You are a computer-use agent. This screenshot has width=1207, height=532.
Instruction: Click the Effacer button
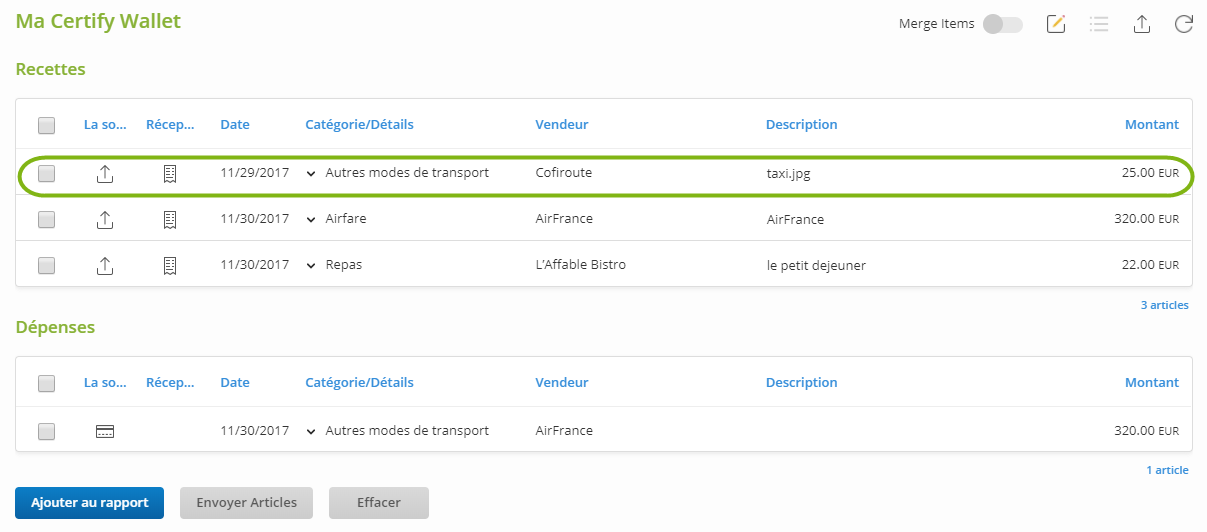(x=379, y=503)
